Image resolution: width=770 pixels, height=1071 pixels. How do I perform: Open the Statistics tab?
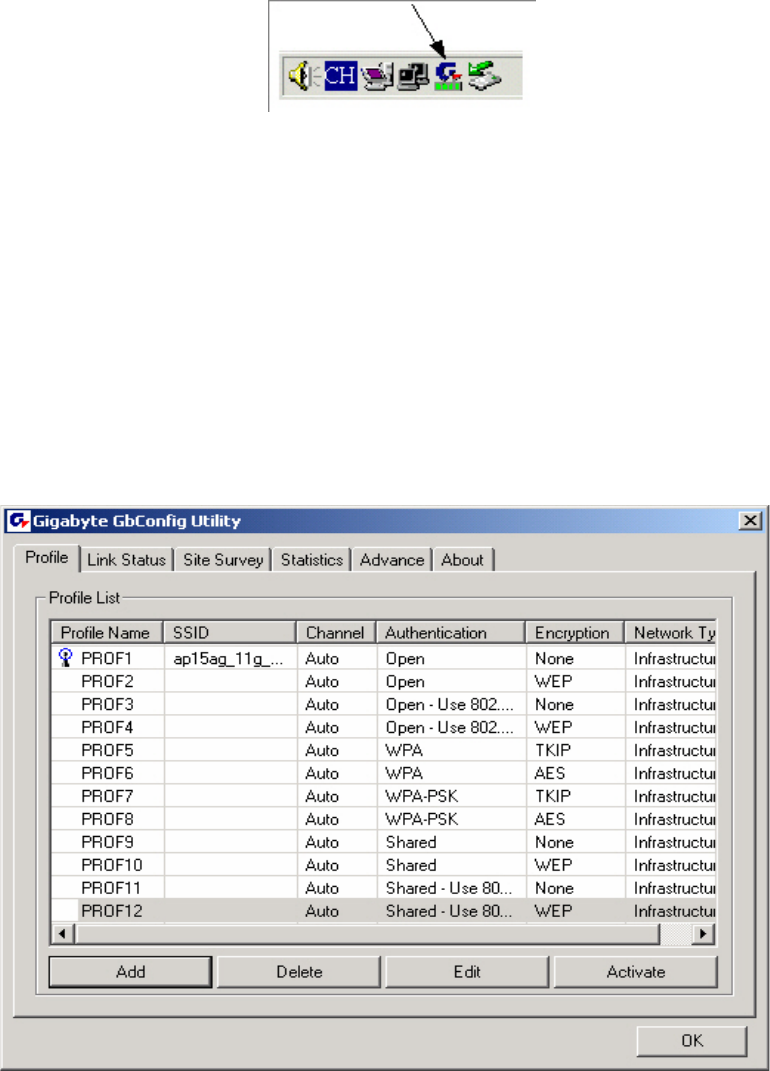312,559
